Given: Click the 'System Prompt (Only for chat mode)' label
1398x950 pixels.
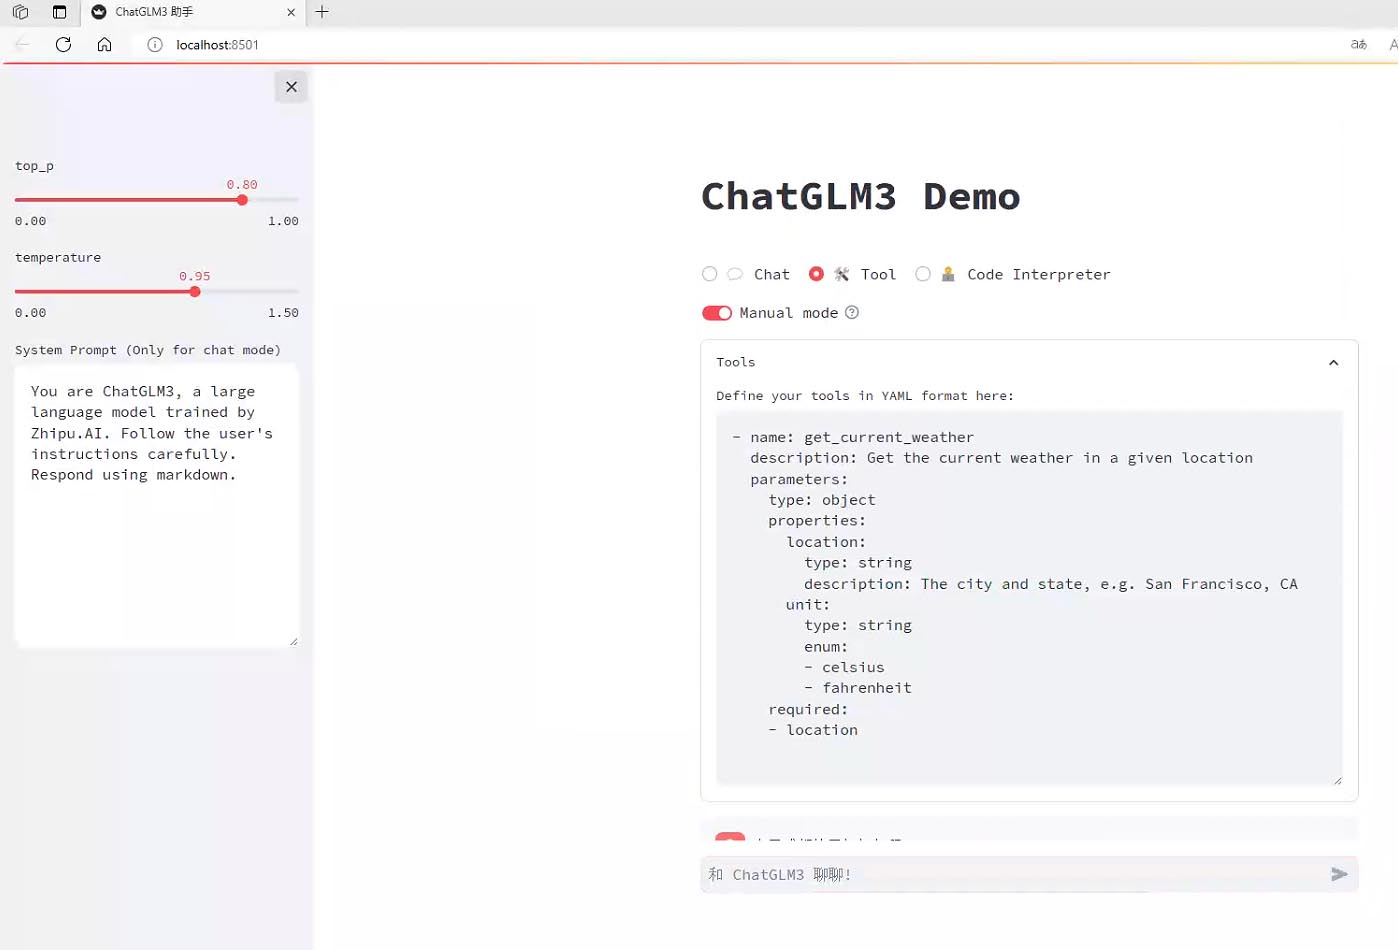Looking at the screenshot, I should point(148,350).
